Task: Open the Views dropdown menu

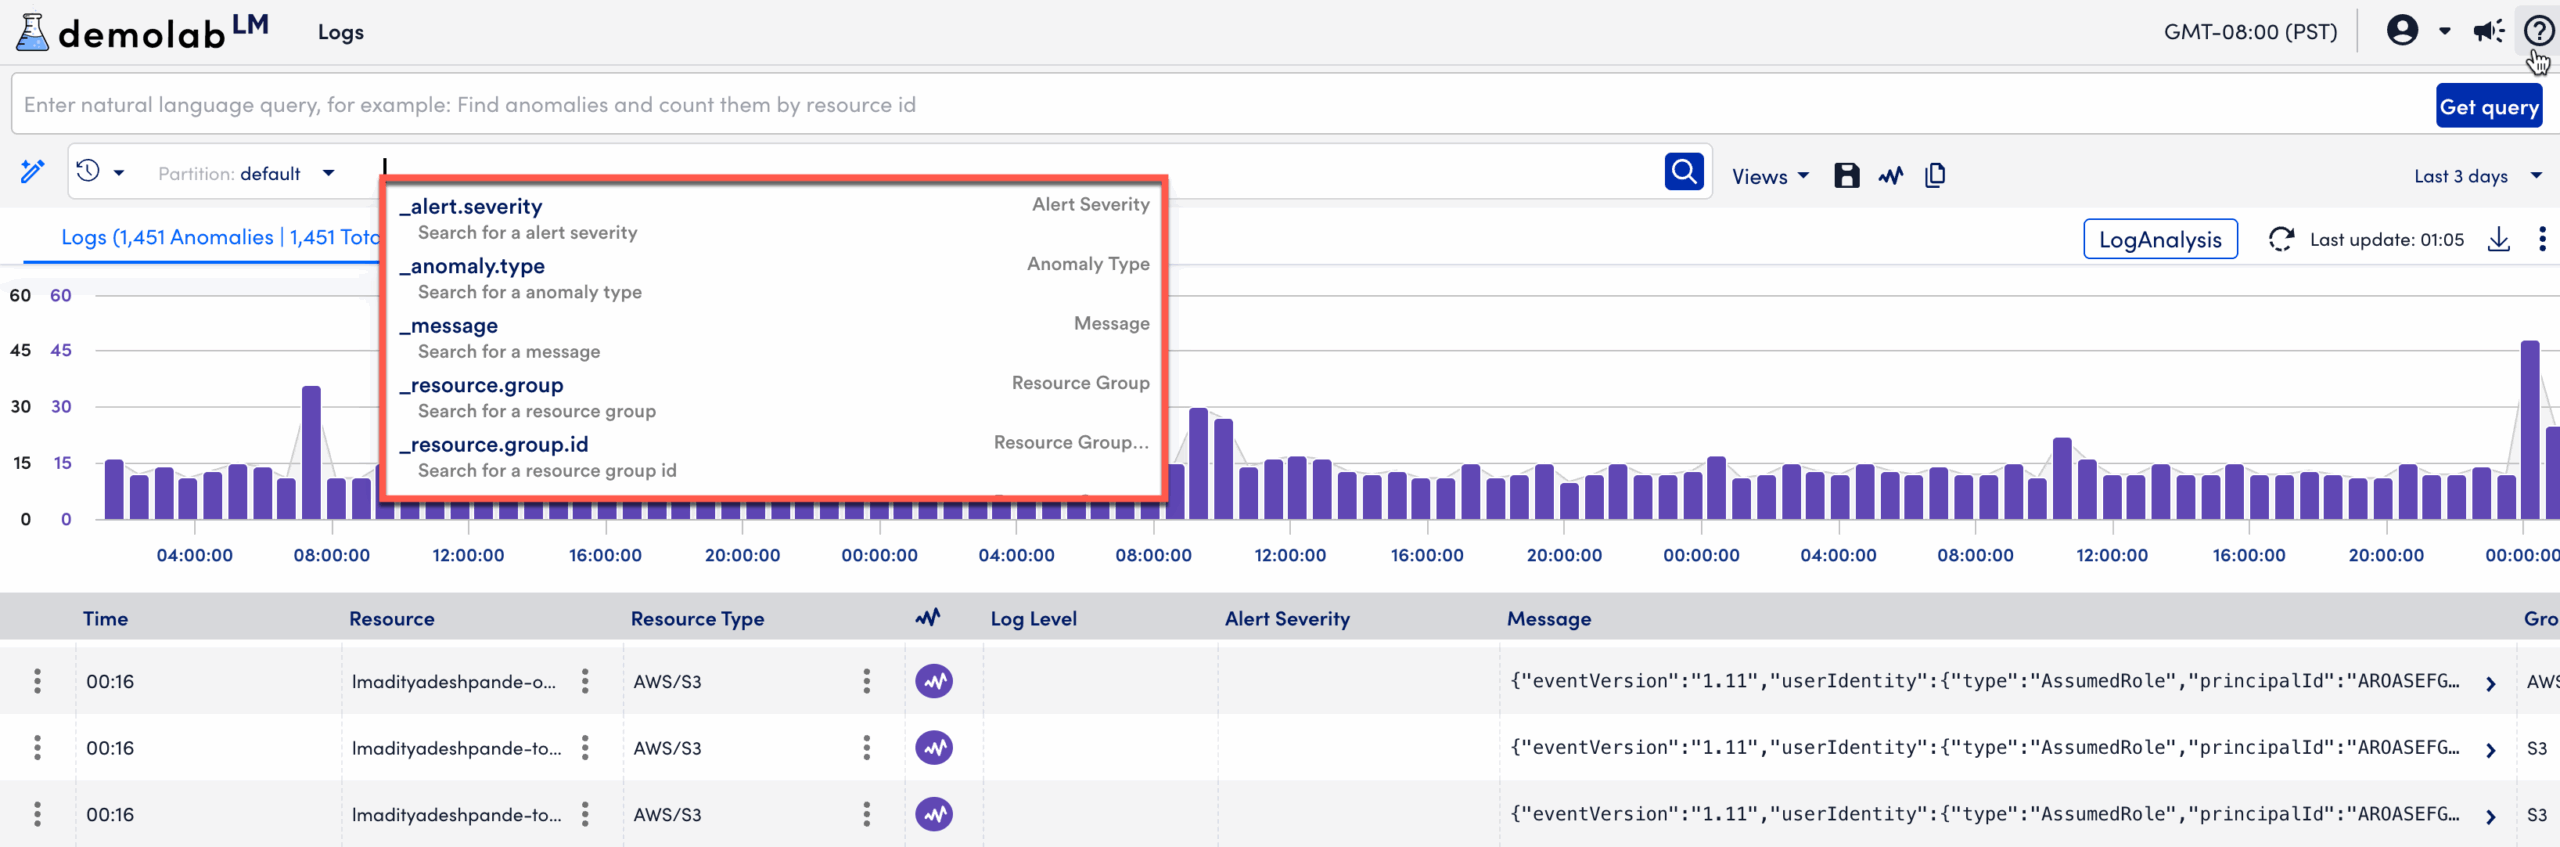Action: 1770,176
